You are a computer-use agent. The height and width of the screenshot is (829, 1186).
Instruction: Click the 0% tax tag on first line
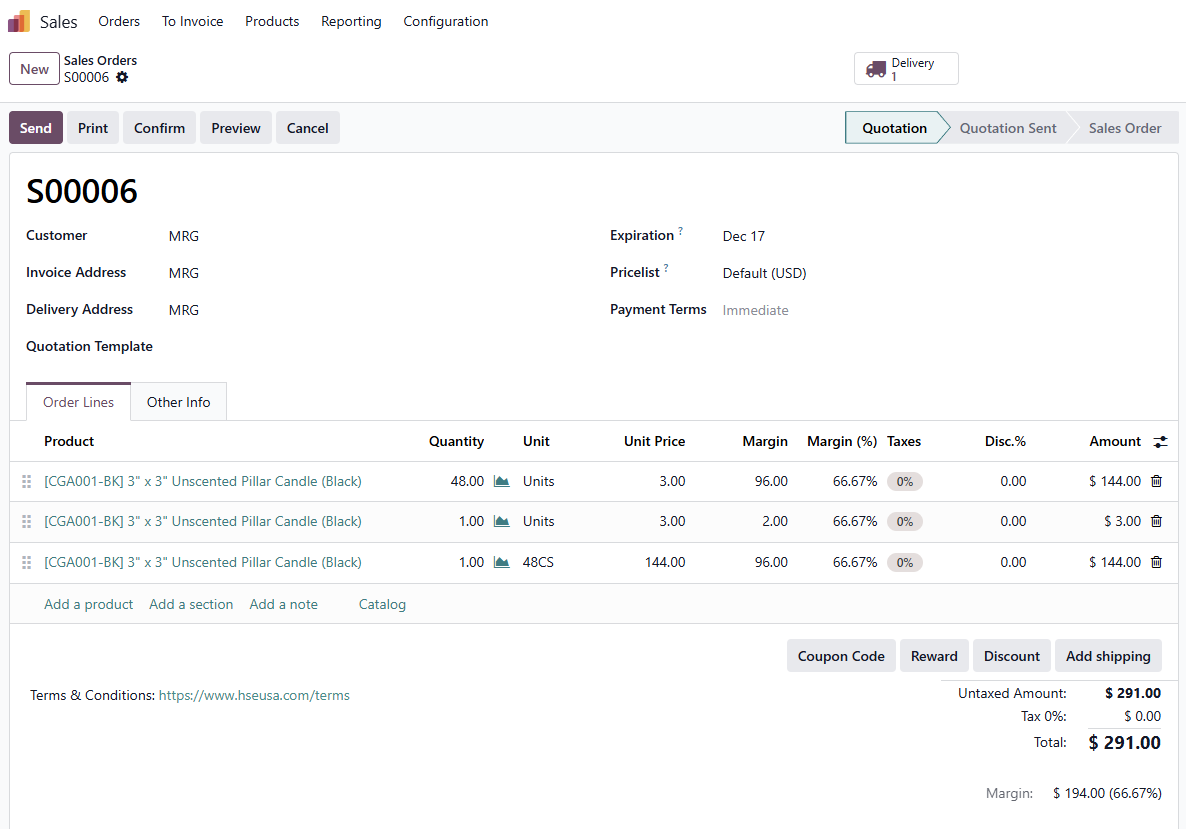pos(904,481)
